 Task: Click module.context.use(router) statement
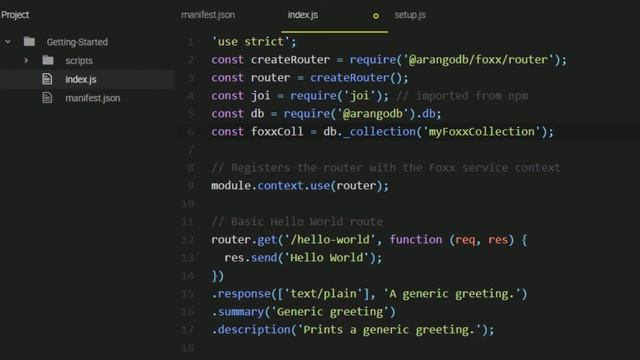pyautogui.click(x=300, y=185)
